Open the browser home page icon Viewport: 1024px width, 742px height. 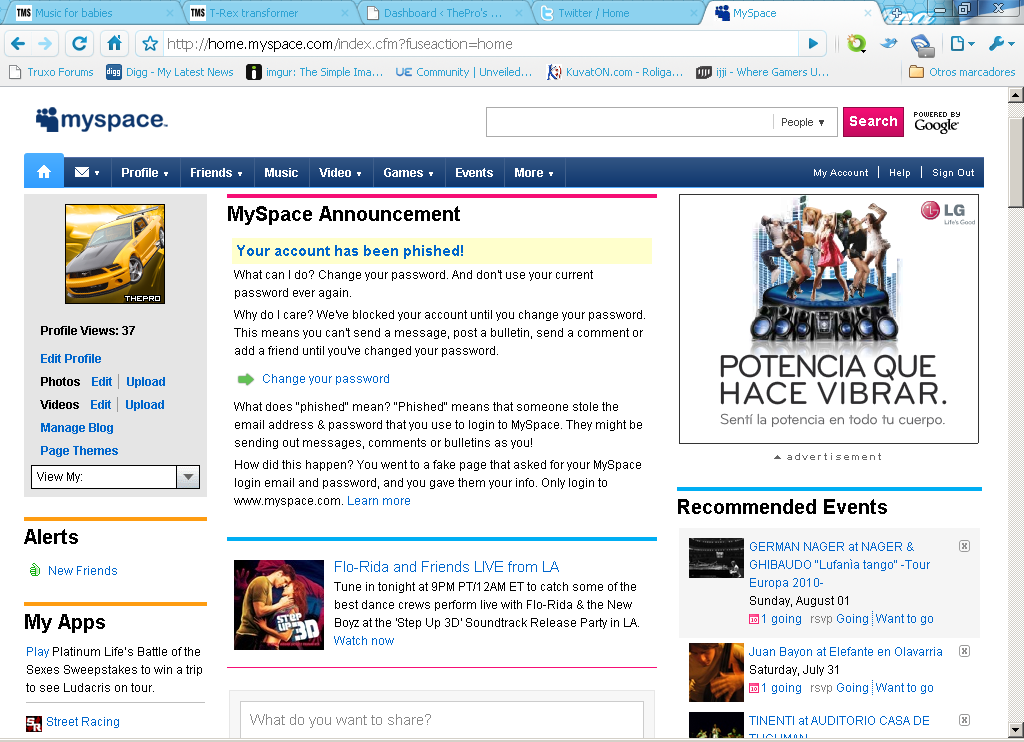coord(114,44)
